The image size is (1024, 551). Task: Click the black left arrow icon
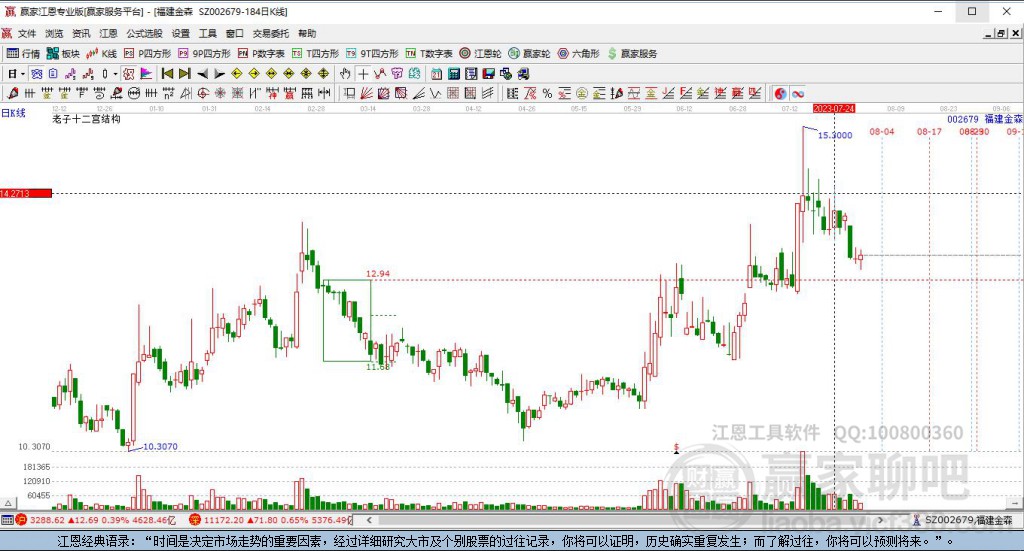(202, 74)
